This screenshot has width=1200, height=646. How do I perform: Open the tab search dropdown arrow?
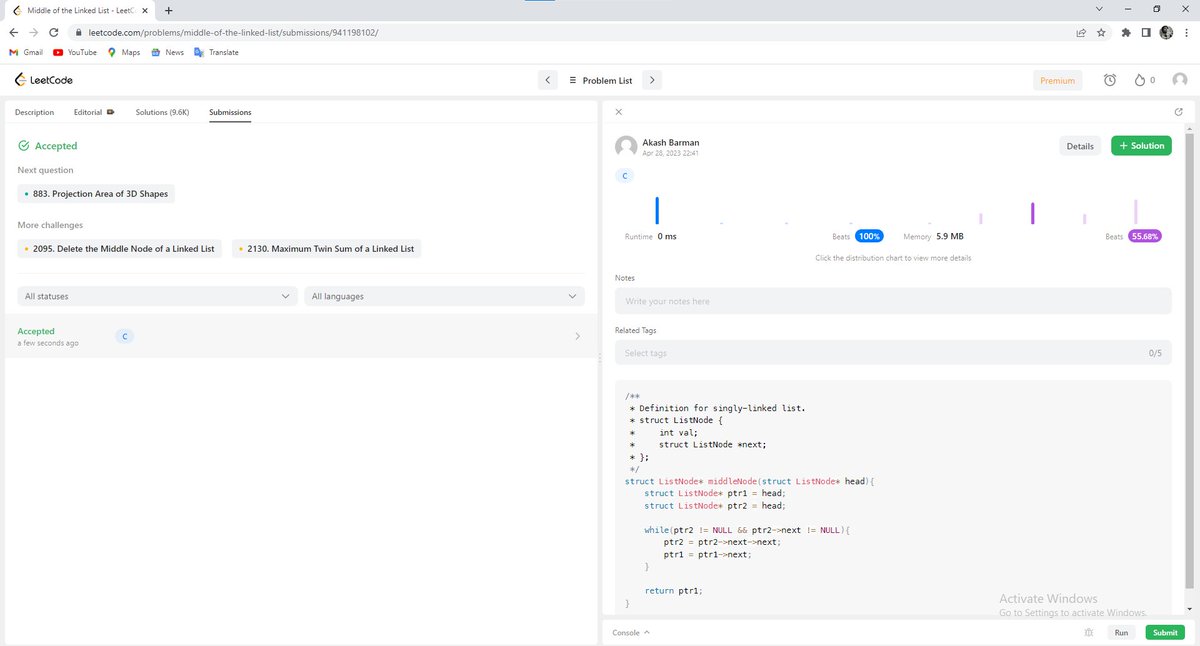click(1099, 9)
